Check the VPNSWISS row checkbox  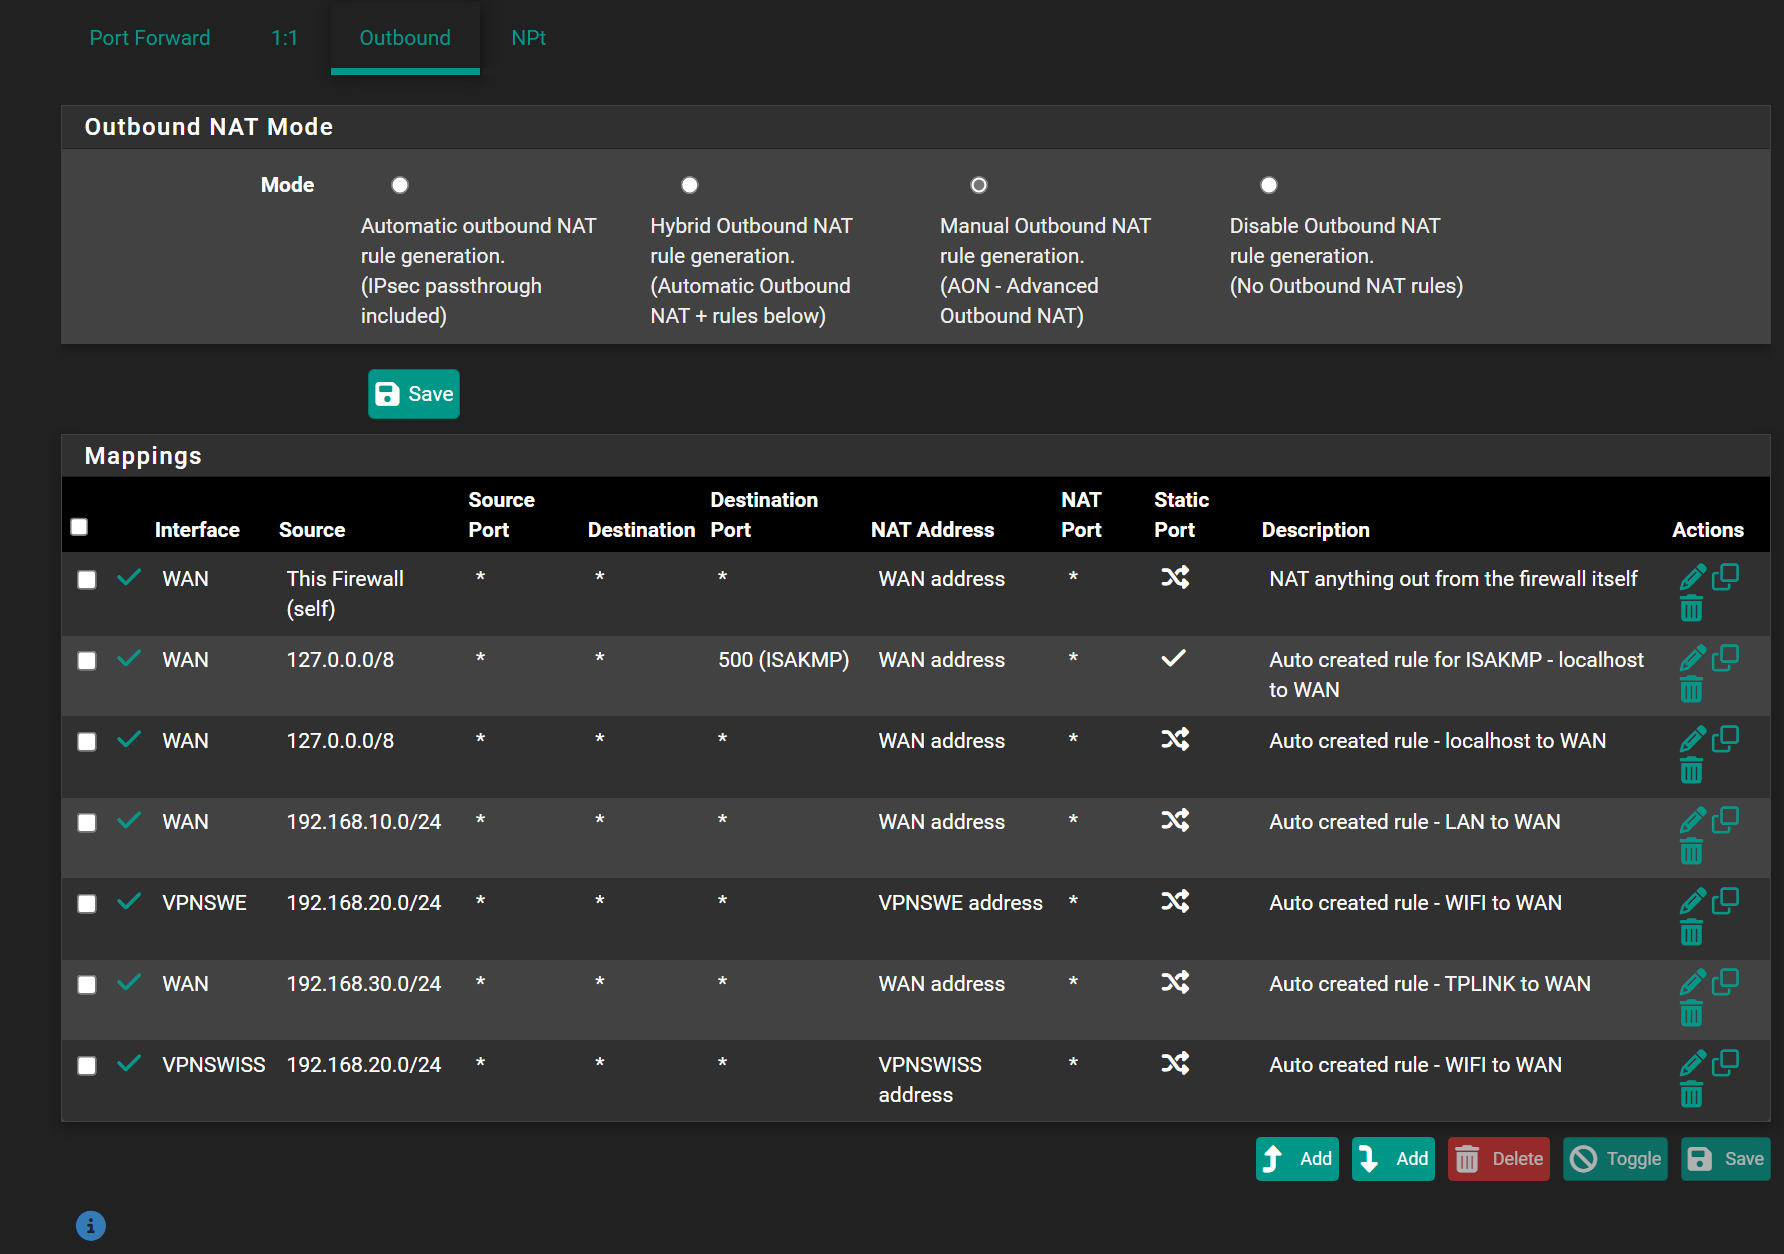coord(87,1066)
